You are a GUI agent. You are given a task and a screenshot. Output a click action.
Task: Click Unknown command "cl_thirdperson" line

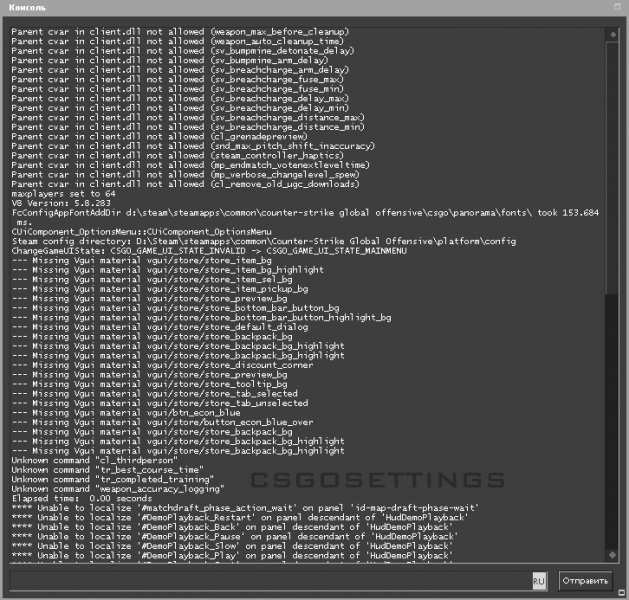coord(95,460)
